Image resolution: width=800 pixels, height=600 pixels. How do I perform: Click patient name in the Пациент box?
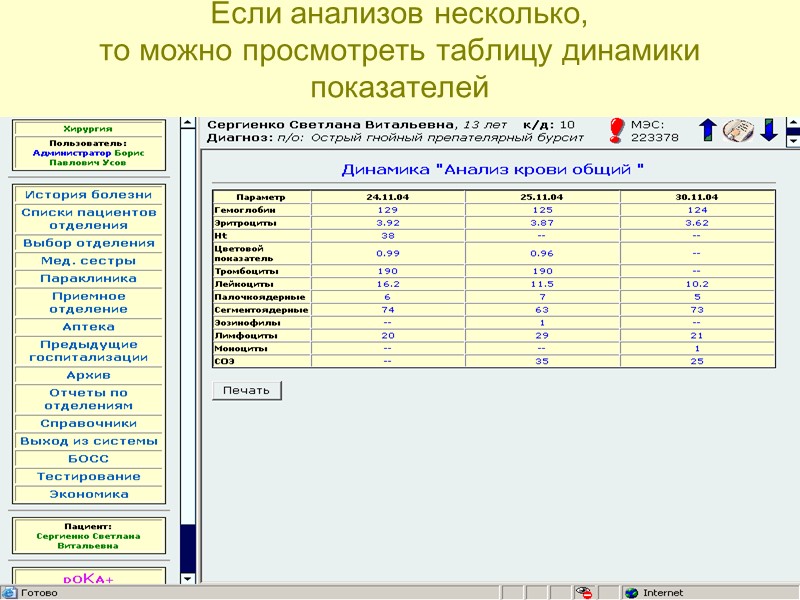point(88,541)
